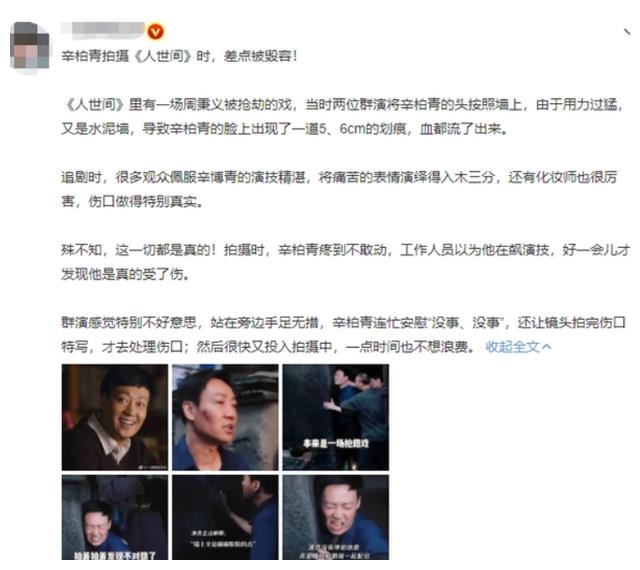This screenshot has width=640, height=570.
Task: Open thumbnail of man with wounded cheek
Action: [225, 417]
